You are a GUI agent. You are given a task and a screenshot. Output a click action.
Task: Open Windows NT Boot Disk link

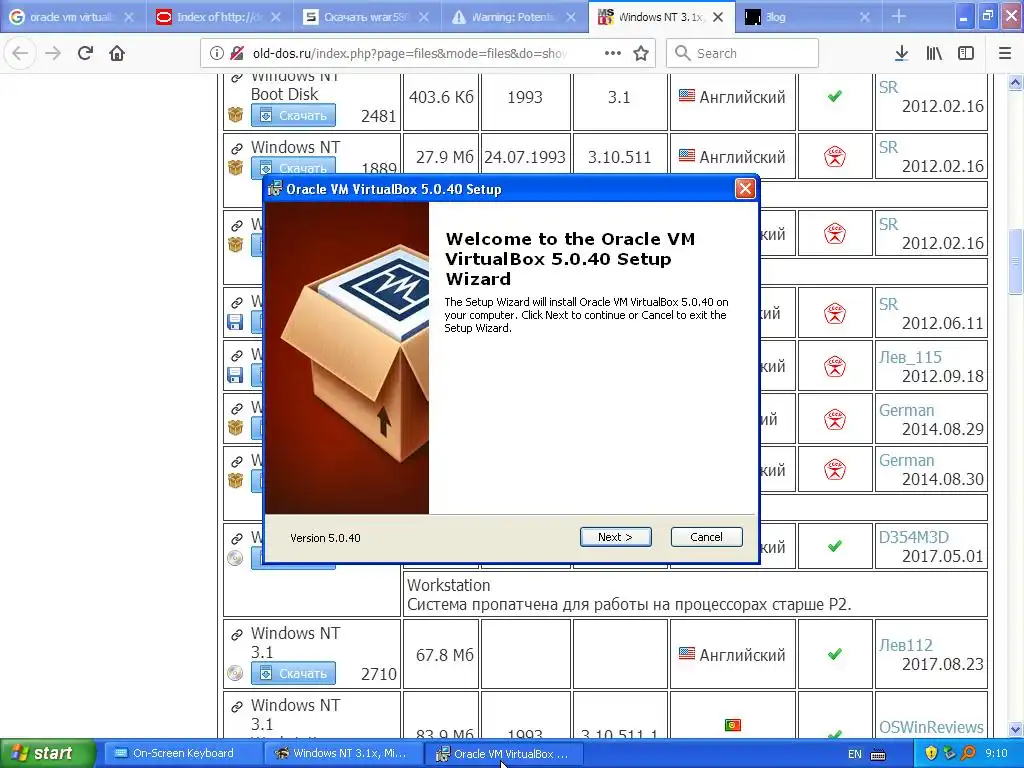pos(295,86)
